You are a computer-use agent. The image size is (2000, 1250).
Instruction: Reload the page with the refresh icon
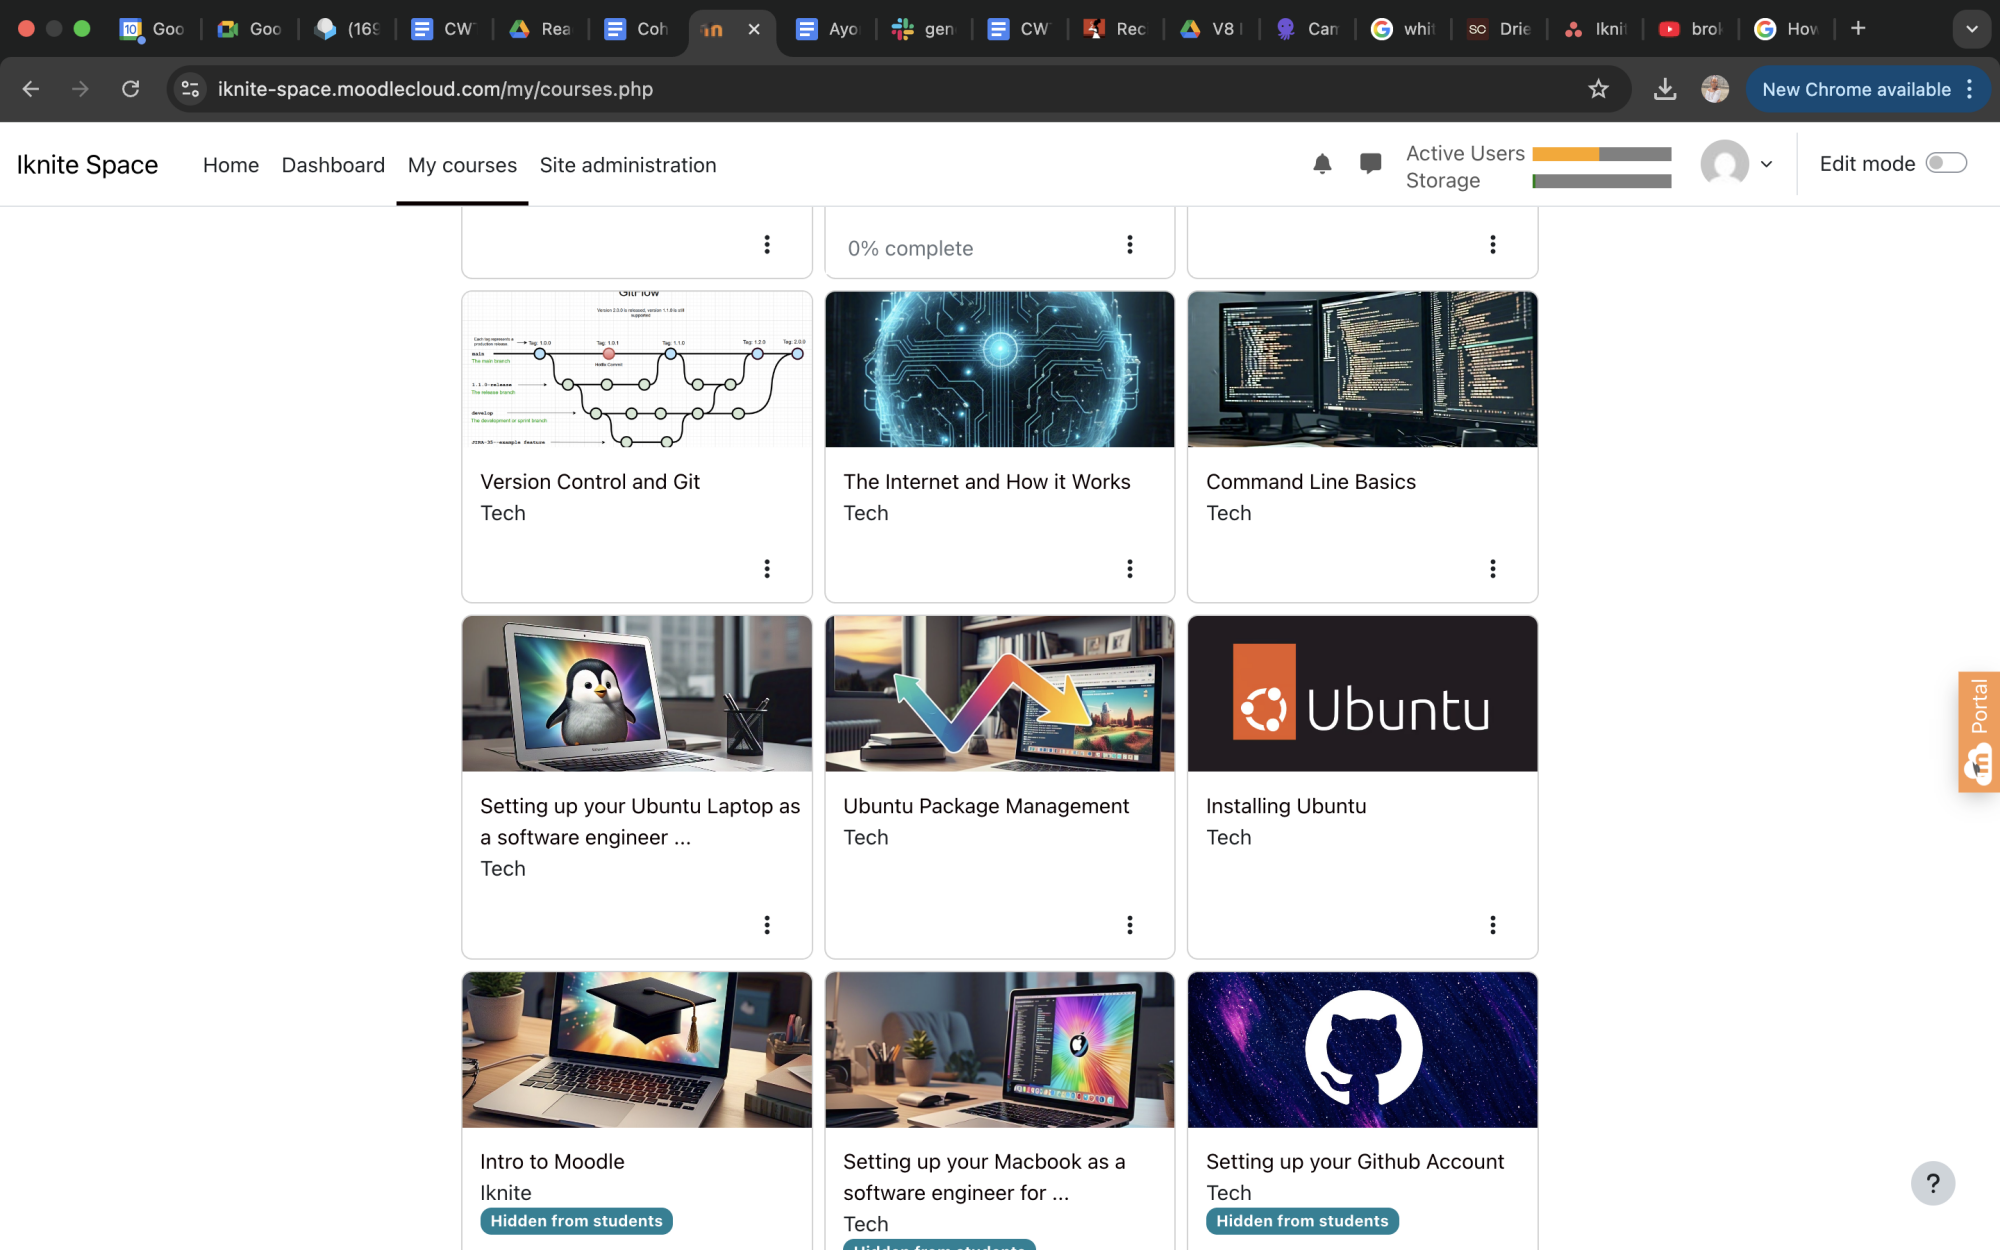click(131, 89)
